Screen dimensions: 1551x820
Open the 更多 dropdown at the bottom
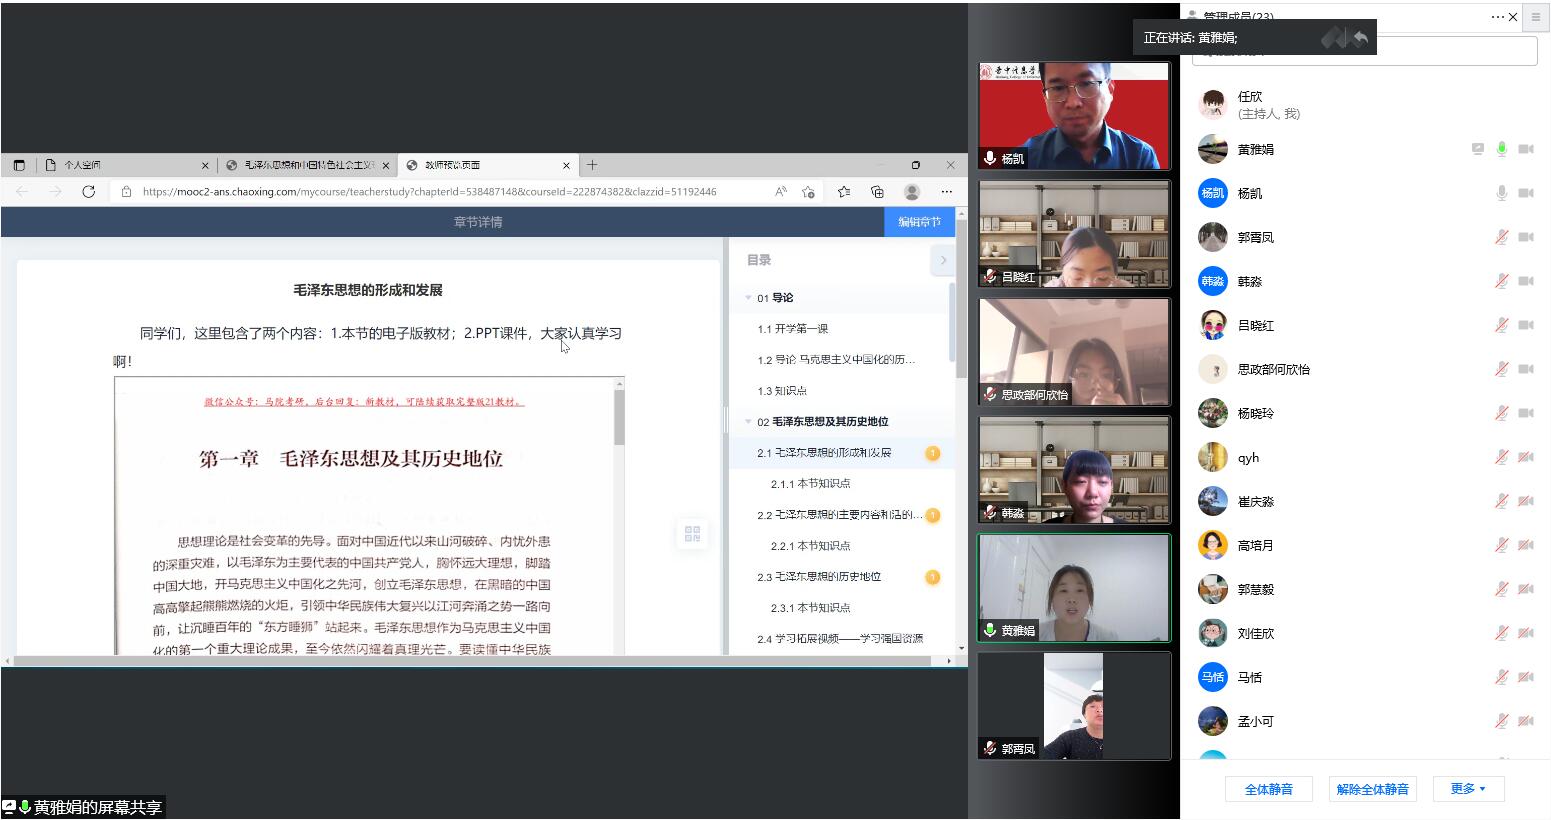click(x=1466, y=788)
